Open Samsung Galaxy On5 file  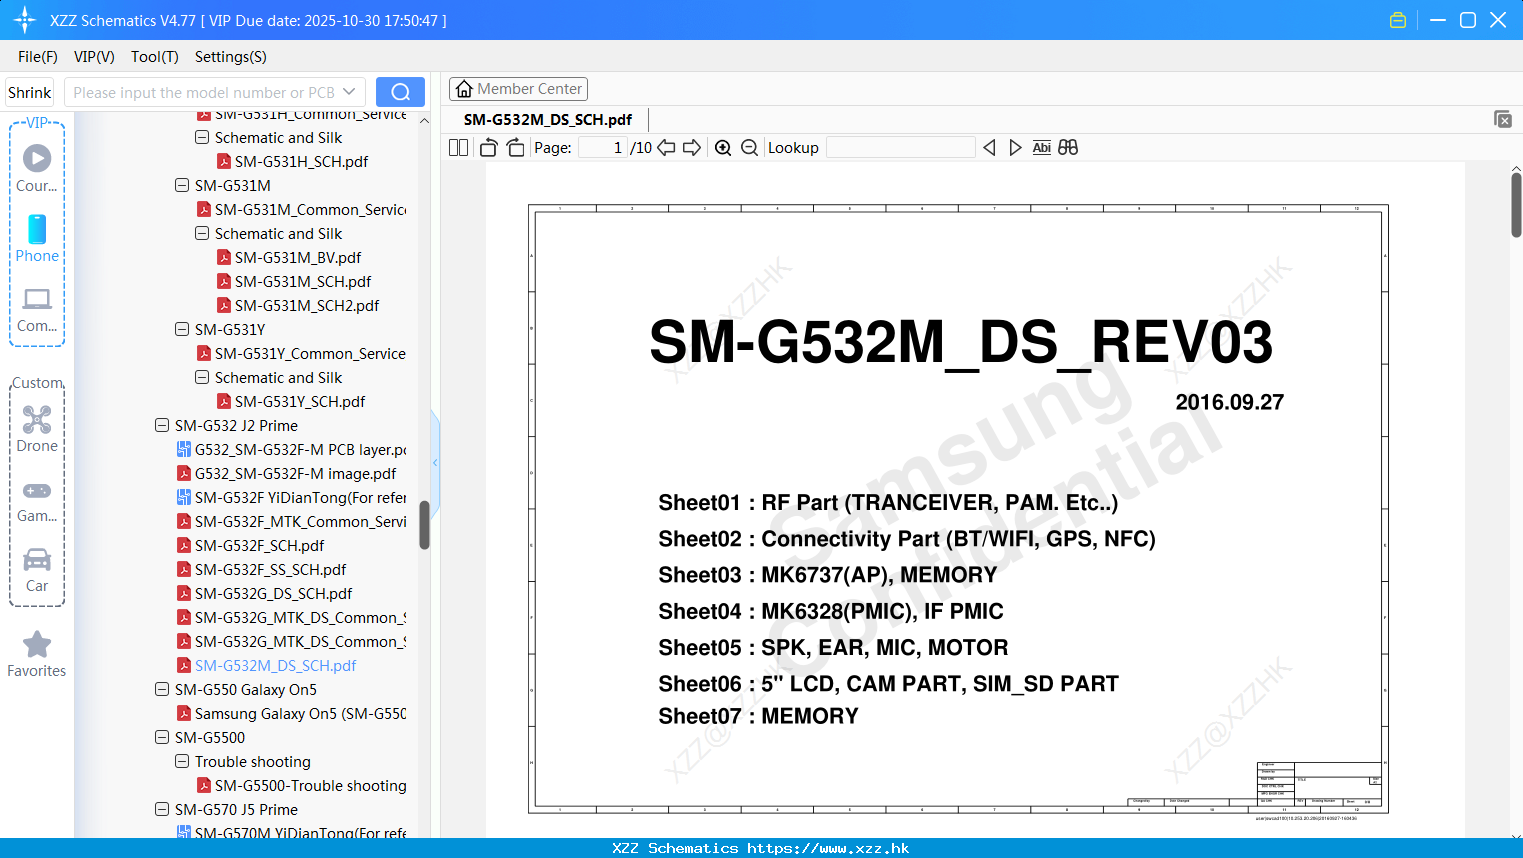coord(300,713)
